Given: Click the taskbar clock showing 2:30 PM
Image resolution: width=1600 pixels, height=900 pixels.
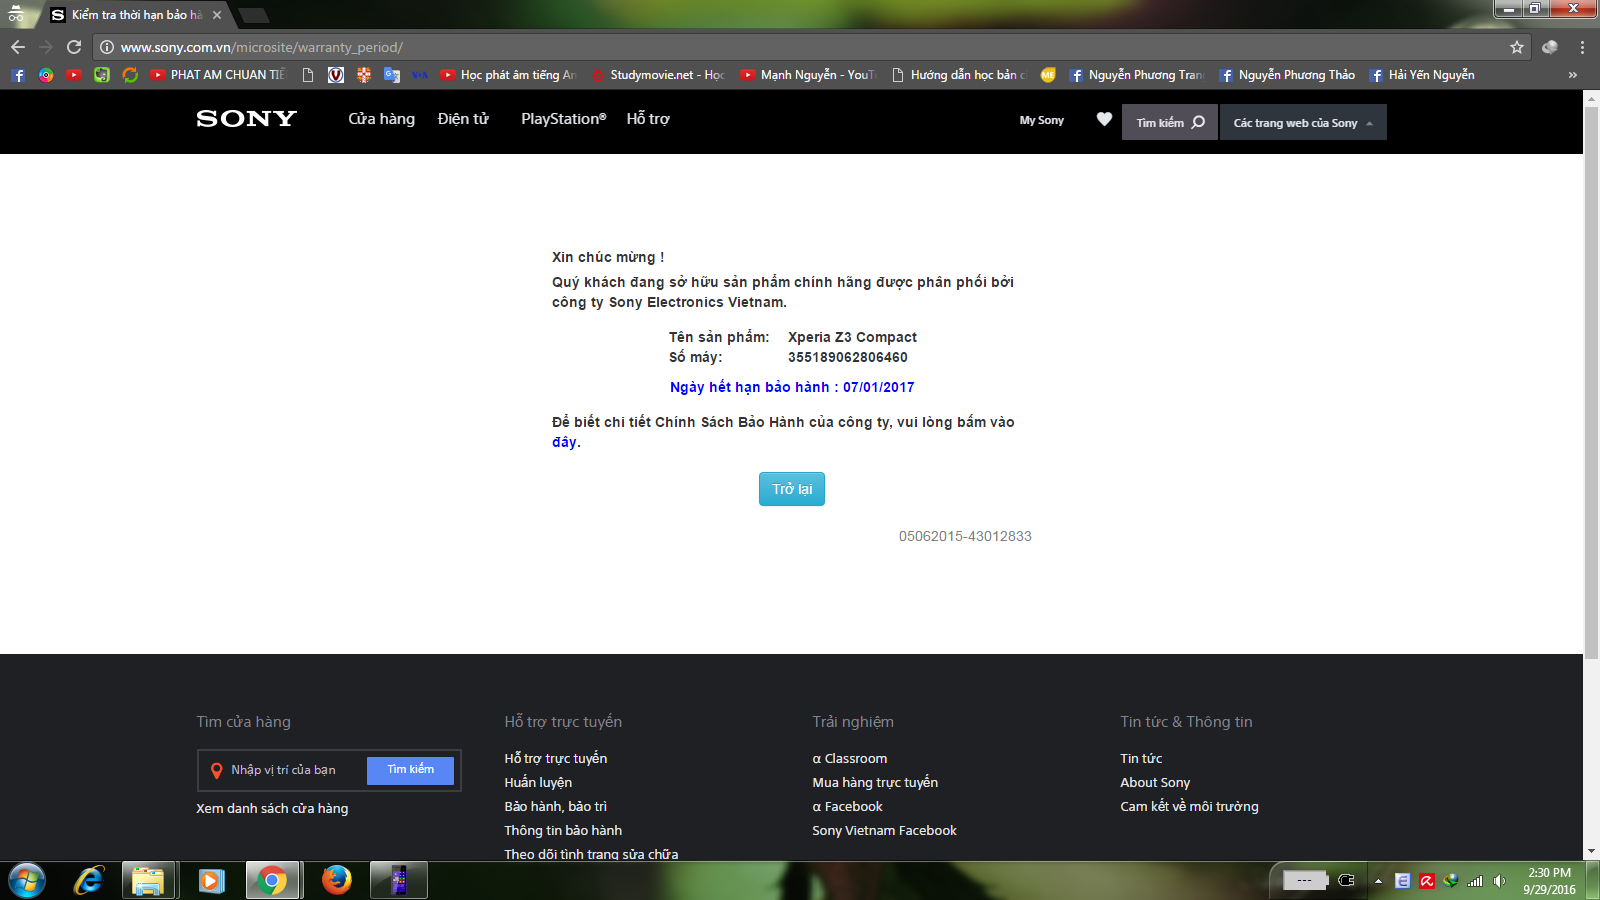Looking at the screenshot, I should 1549,881.
